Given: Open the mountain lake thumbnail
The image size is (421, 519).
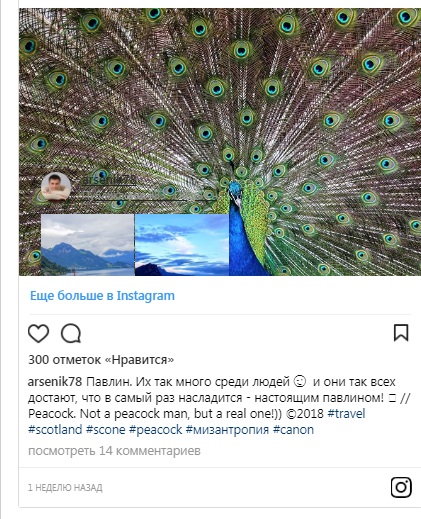Looking at the screenshot, I should [87, 245].
